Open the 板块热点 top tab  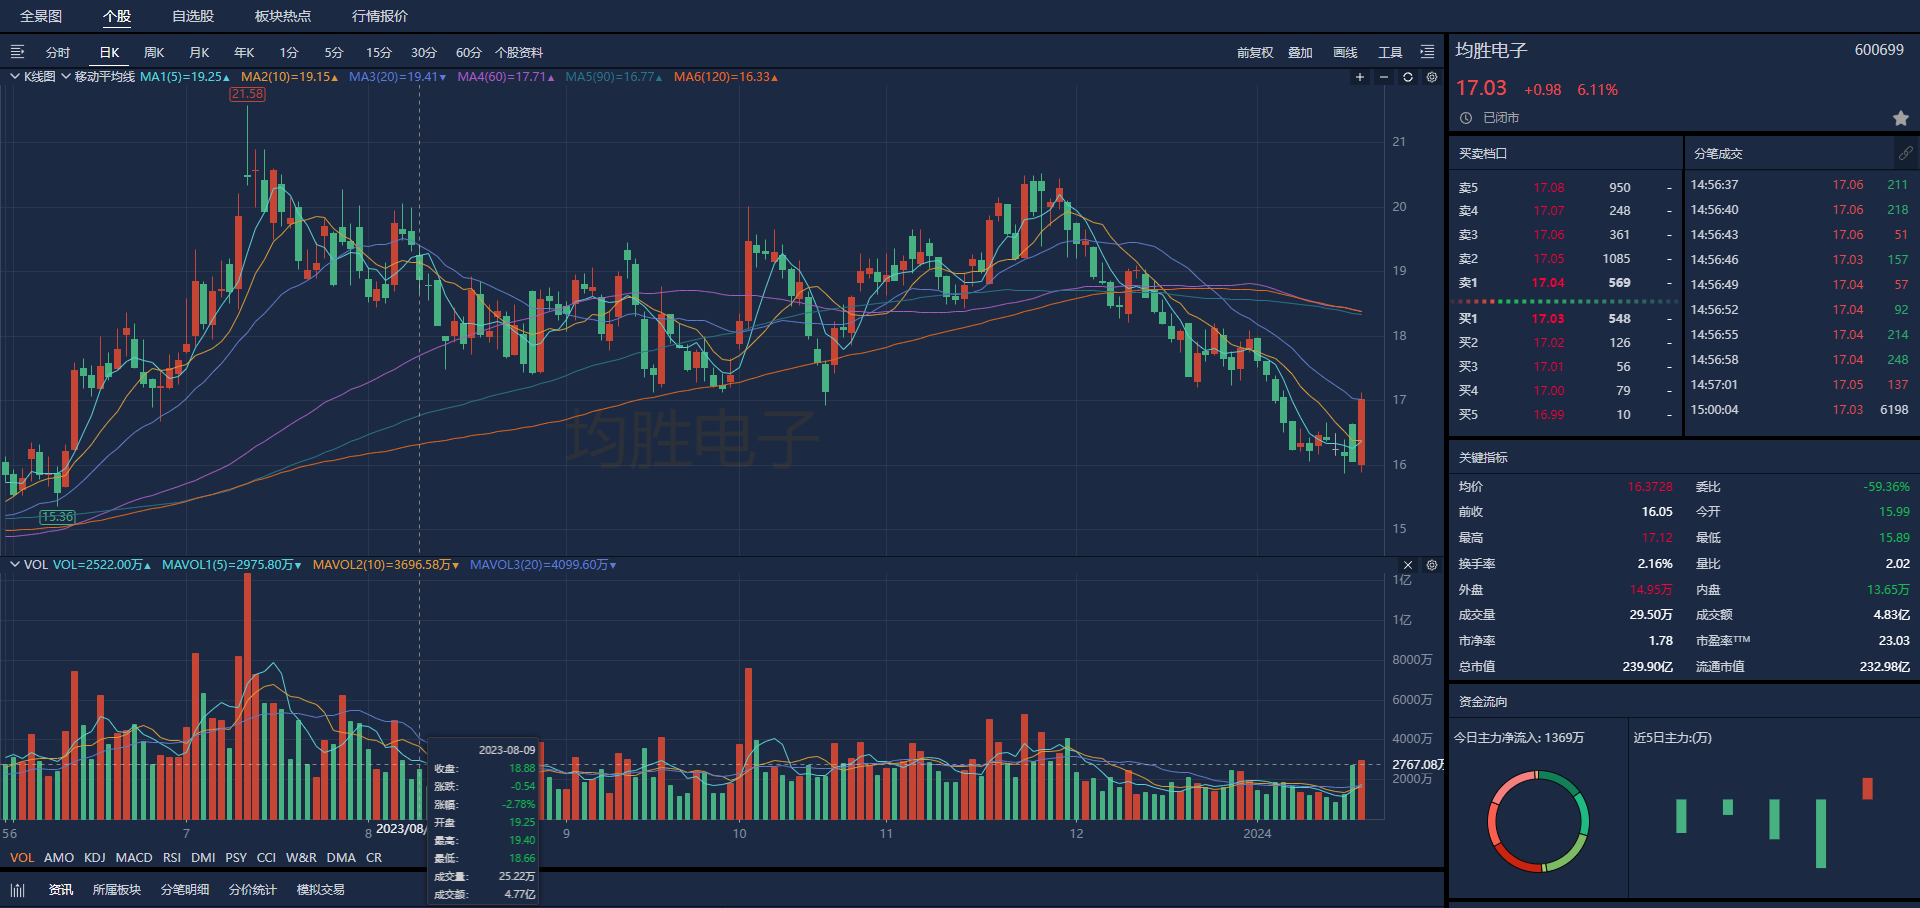click(x=282, y=16)
